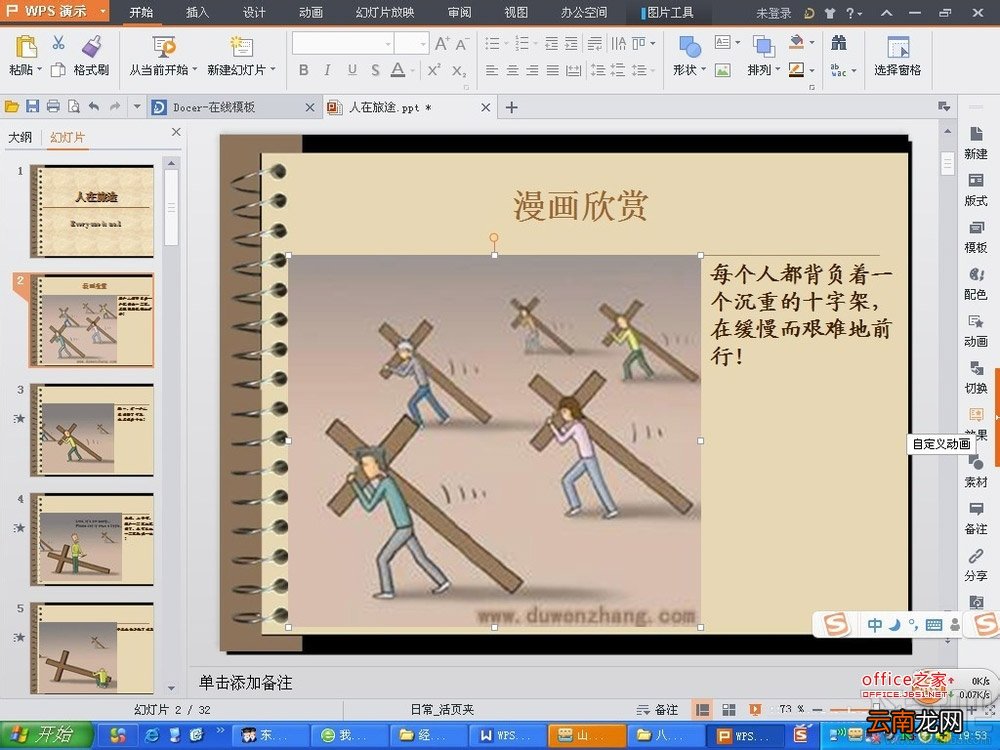Open the Picture Tools tab

click(x=667, y=12)
